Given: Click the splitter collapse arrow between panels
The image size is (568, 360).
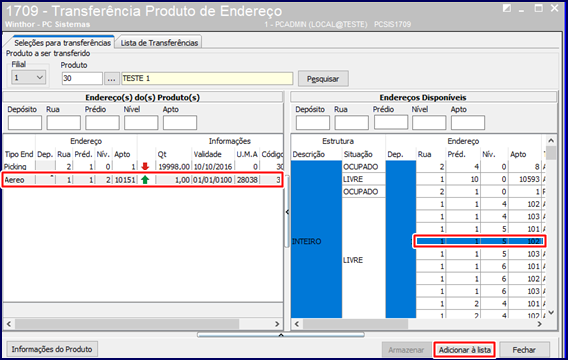Looking at the screenshot, I should pyautogui.click(x=287, y=212).
